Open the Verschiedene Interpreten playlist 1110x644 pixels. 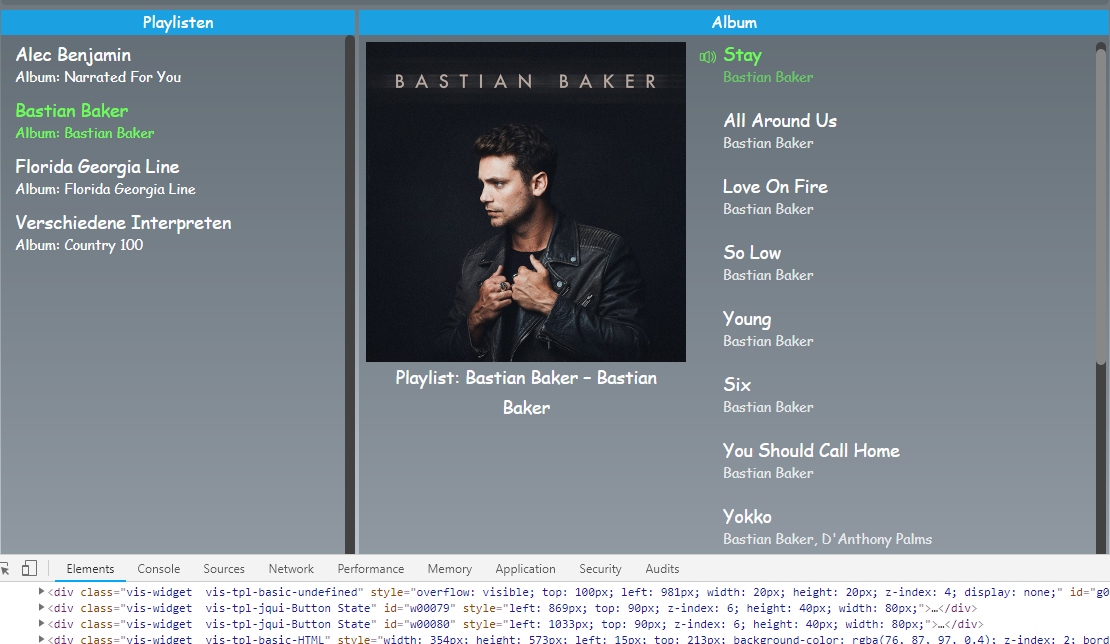coord(123,222)
